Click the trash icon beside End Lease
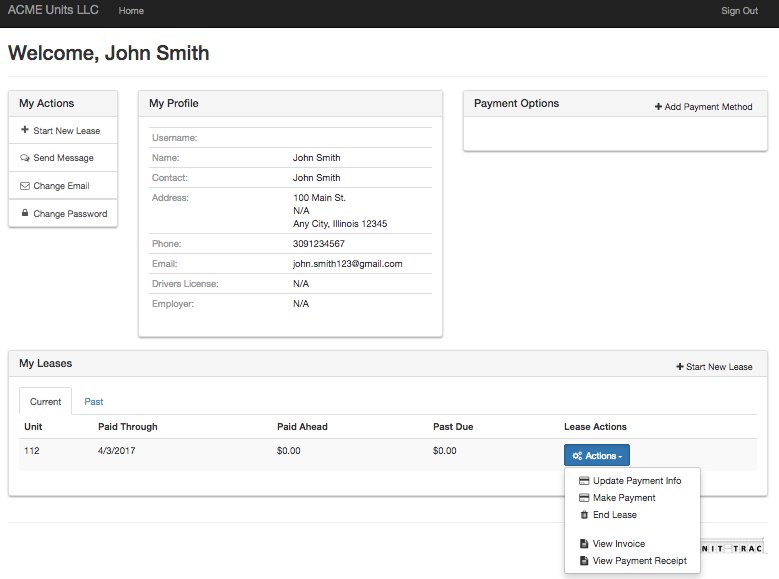Viewport: 779px width, 579px height. [x=584, y=515]
